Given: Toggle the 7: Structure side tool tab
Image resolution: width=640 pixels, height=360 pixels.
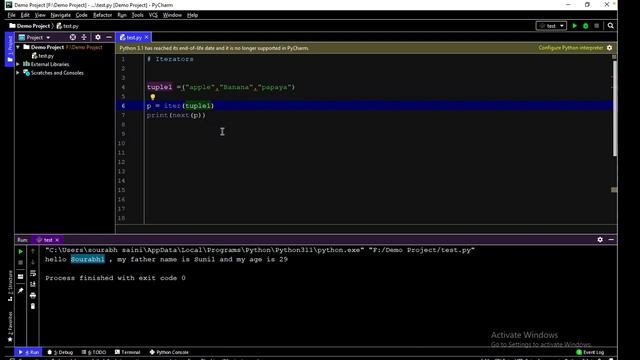Looking at the screenshot, I should [10, 286].
